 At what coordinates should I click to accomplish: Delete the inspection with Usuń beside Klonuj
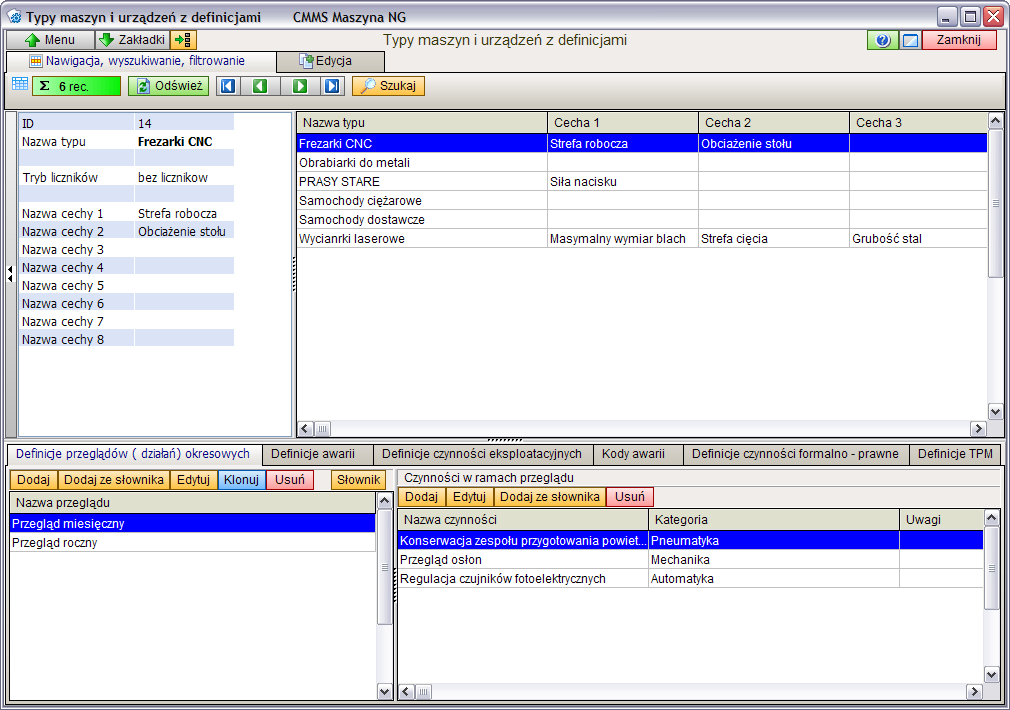pos(290,479)
